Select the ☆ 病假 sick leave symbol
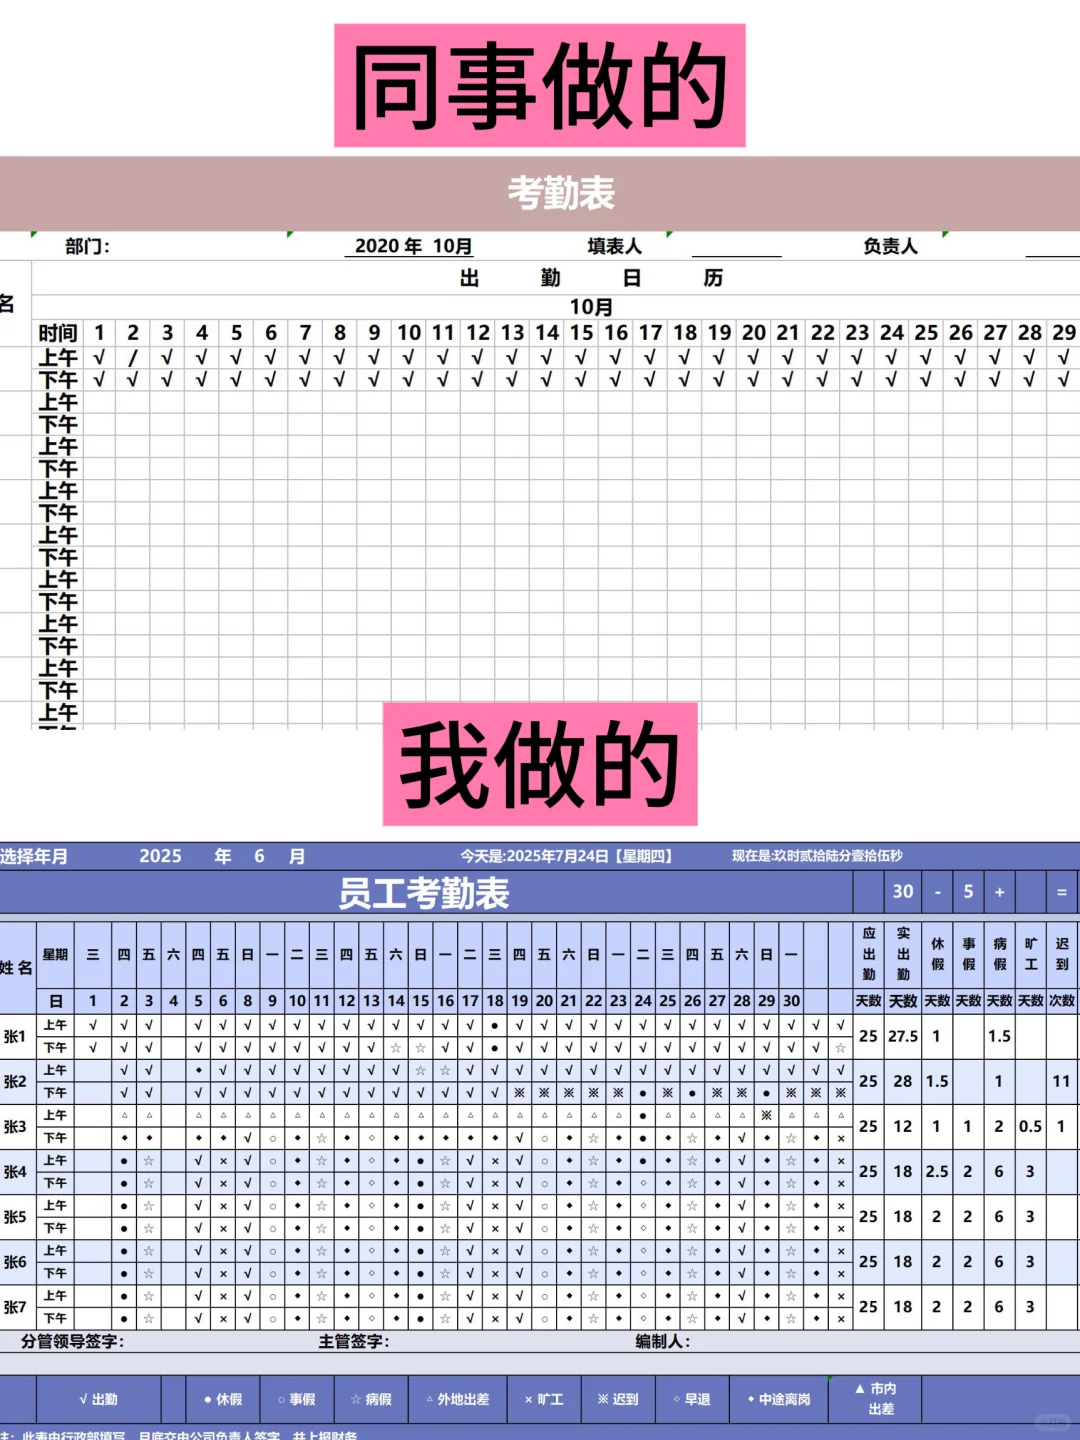The height and width of the screenshot is (1440, 1080). 371,1399
